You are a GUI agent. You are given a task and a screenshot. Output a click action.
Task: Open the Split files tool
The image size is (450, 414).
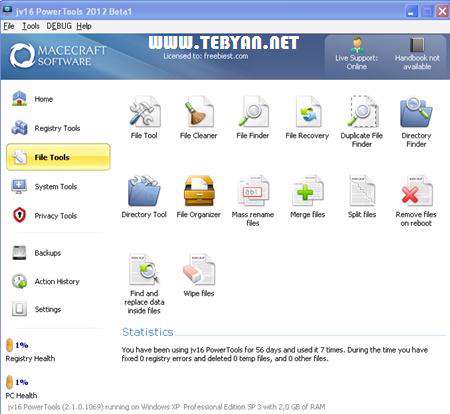pos(362,191)
